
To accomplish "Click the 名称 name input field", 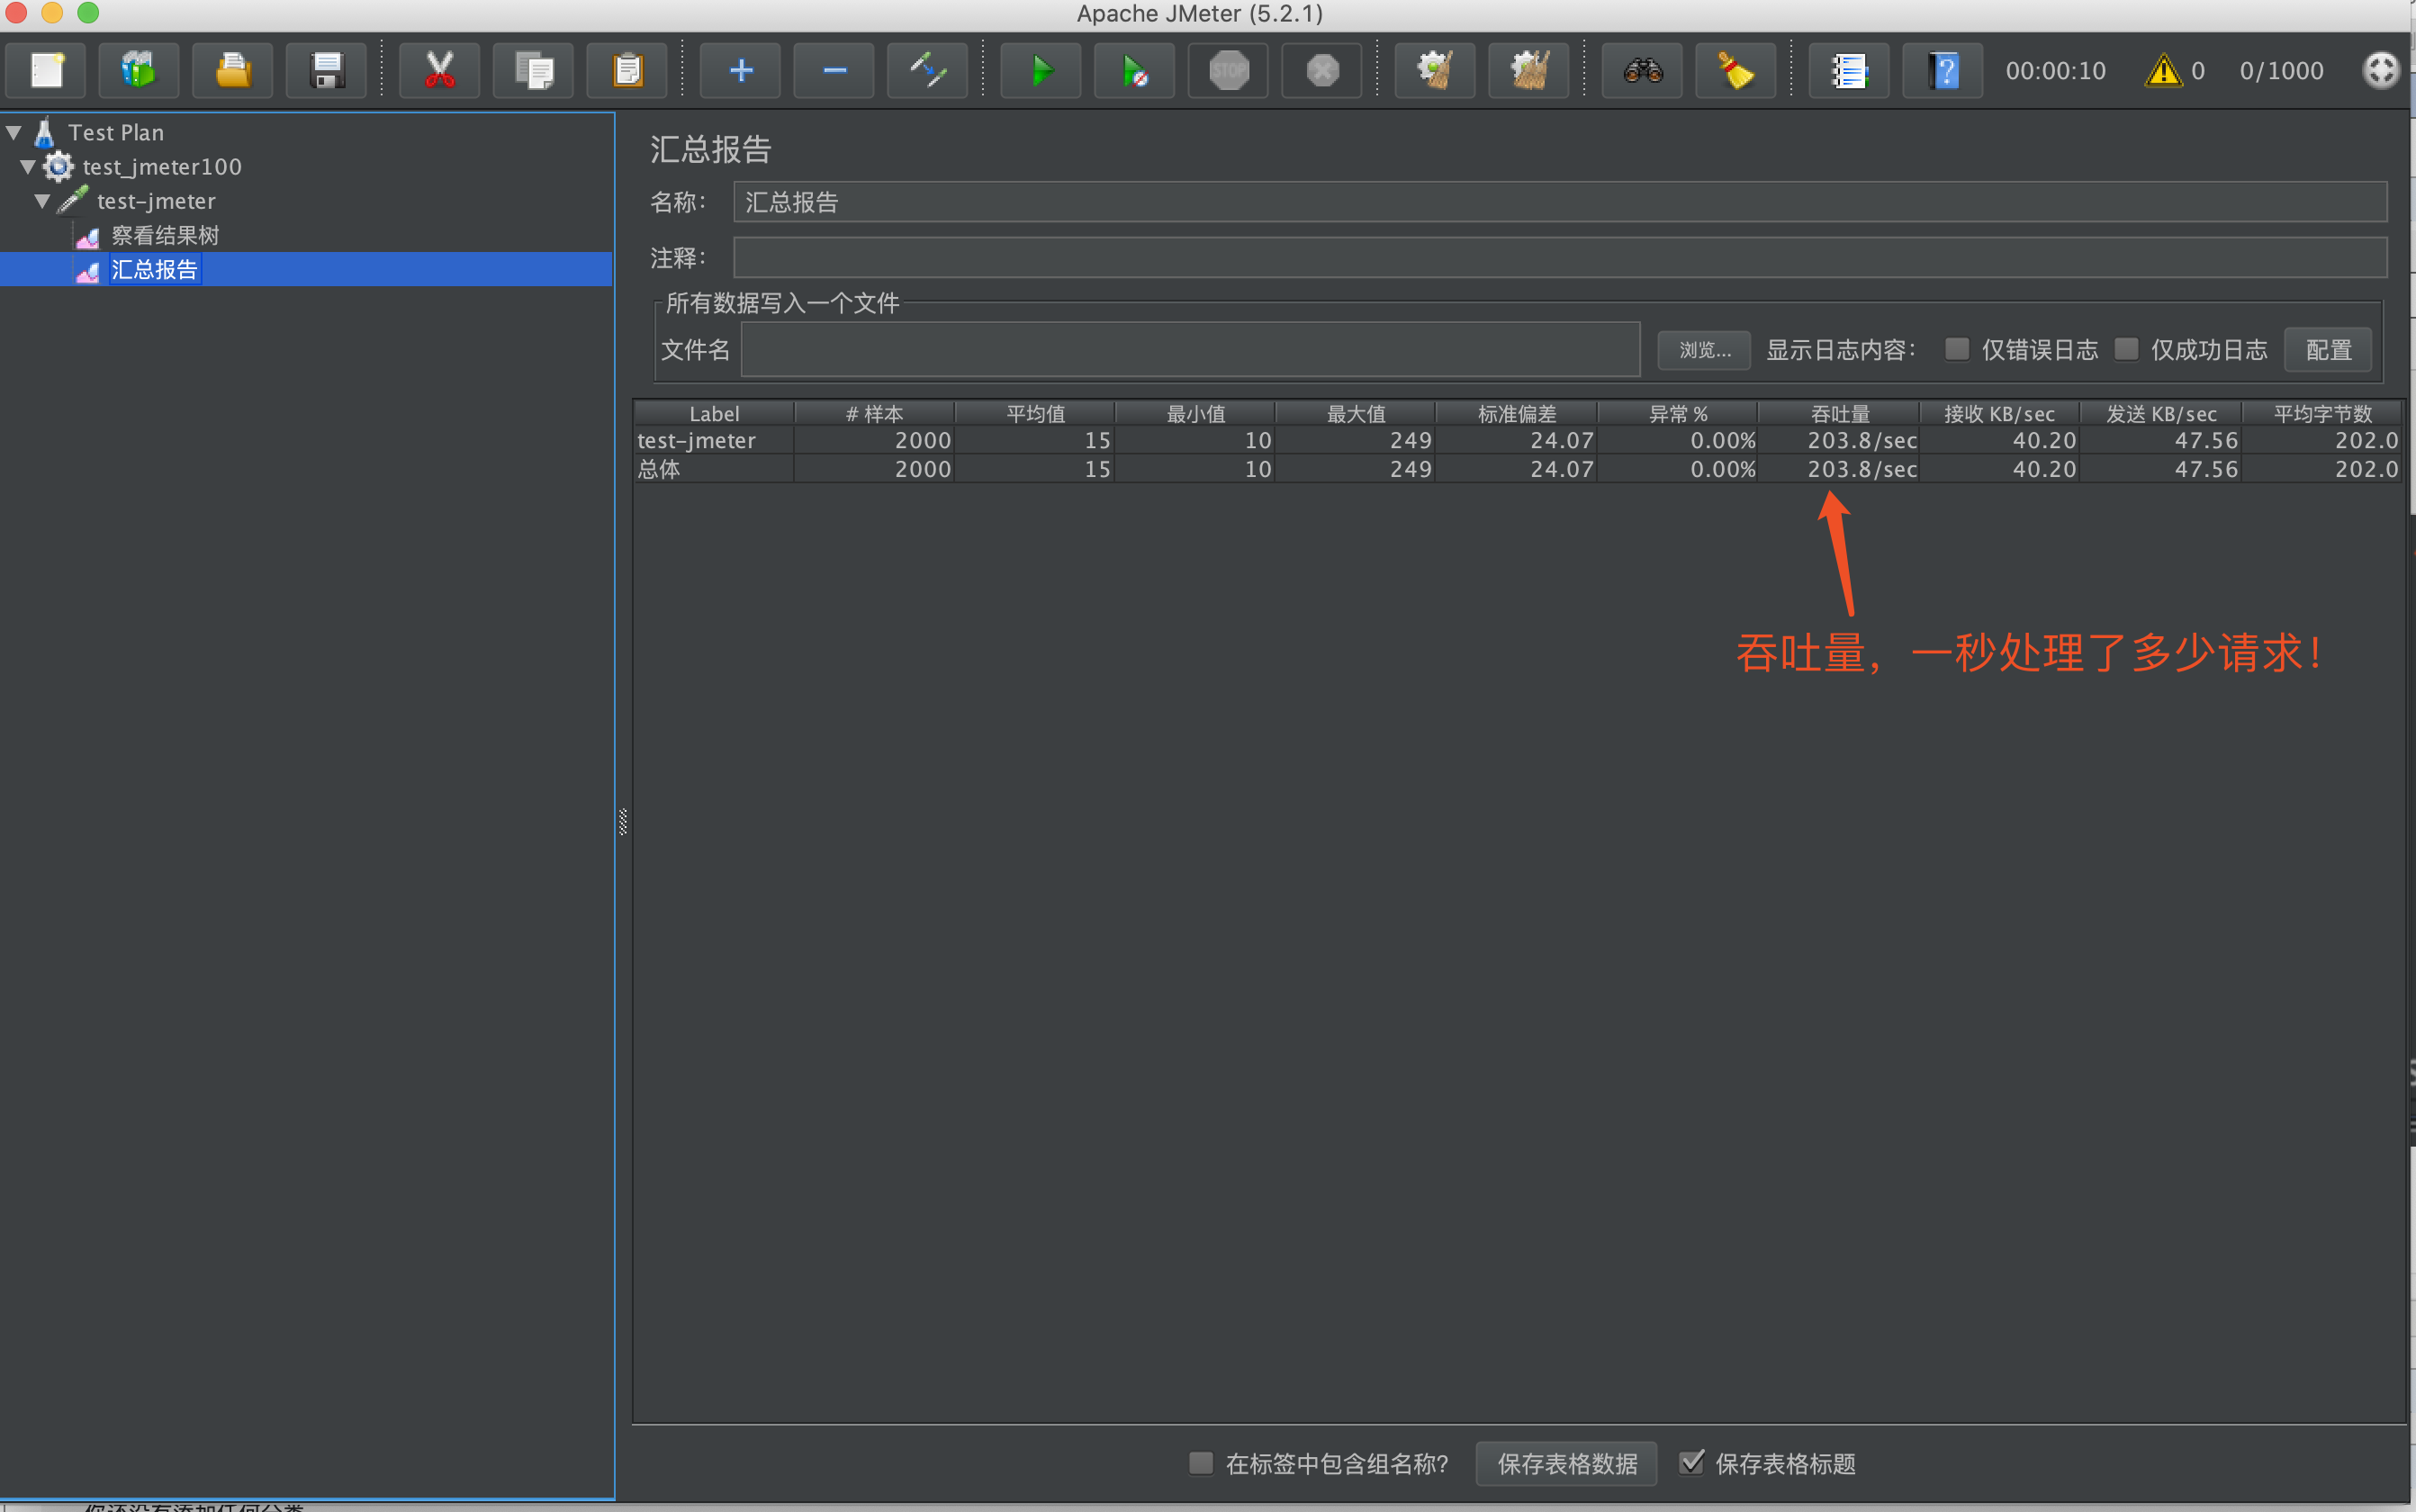I will tap(1560, 202).
